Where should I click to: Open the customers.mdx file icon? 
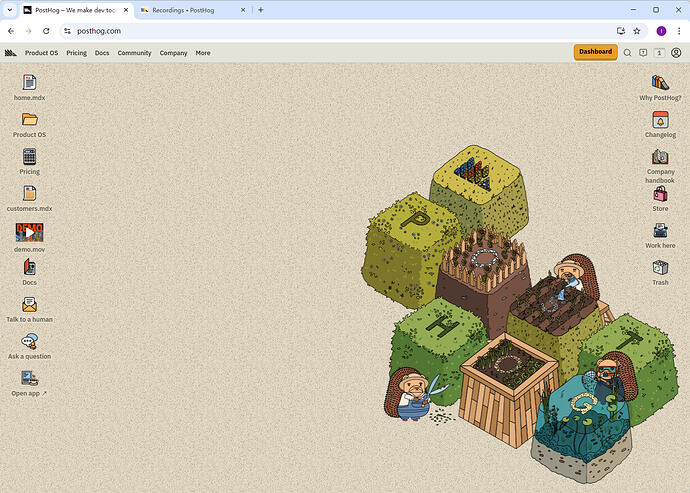click(x=29, y=193)
